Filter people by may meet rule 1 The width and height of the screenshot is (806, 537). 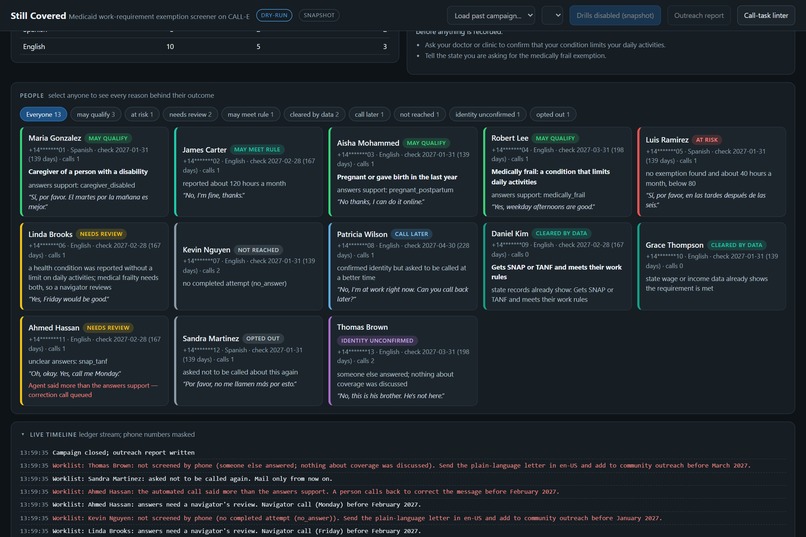click(250, 115)
